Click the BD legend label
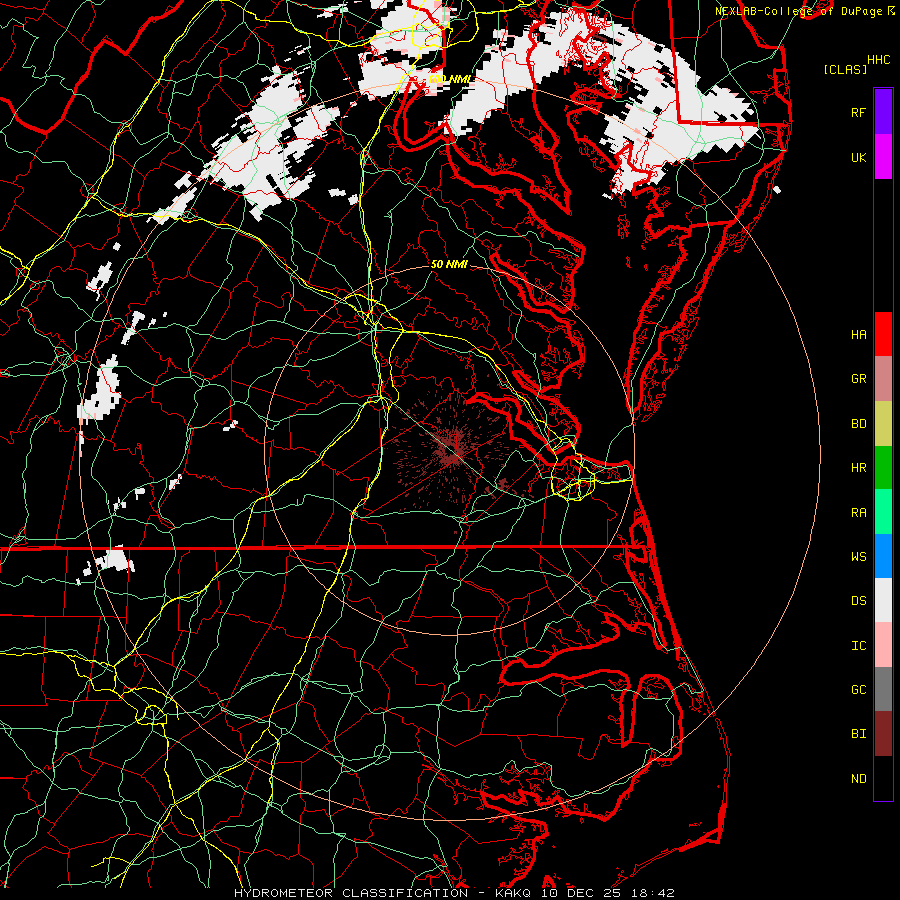 [858, 424]
